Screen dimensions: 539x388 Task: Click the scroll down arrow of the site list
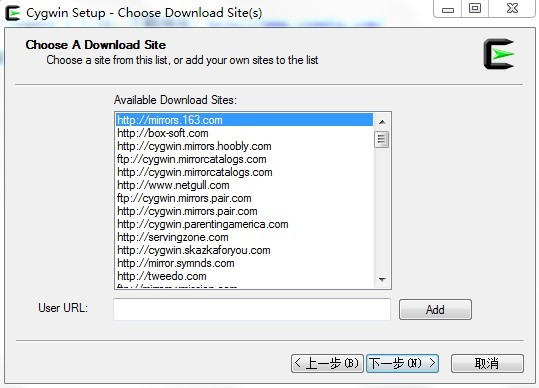pyautogui.click(x=382, y=279)
